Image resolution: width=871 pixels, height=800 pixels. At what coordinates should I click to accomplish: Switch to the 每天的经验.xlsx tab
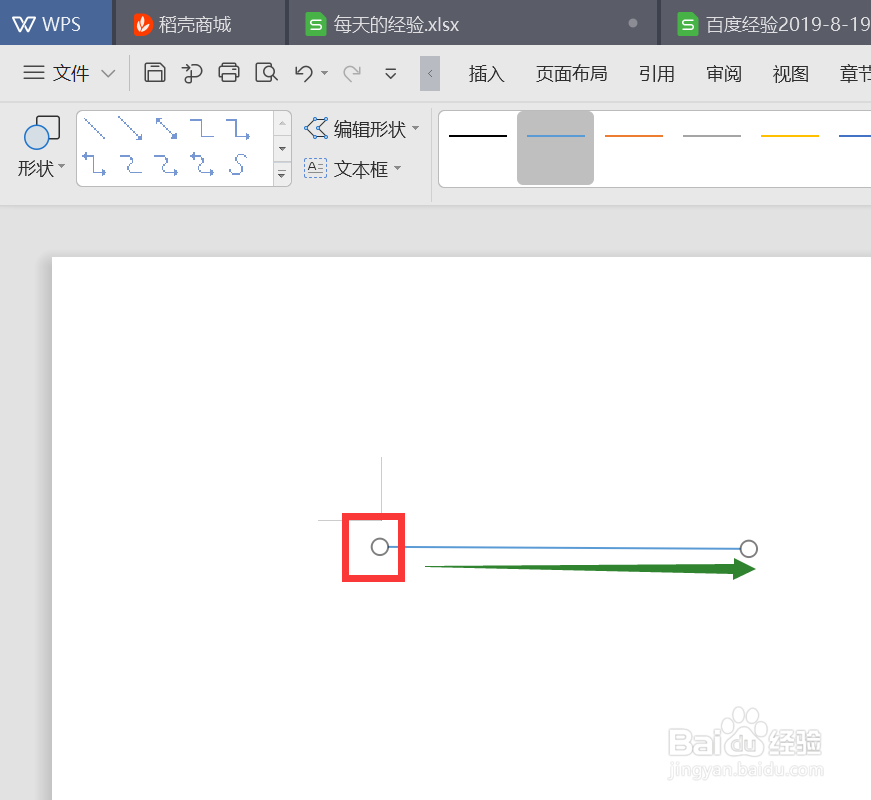pos(473,24)
